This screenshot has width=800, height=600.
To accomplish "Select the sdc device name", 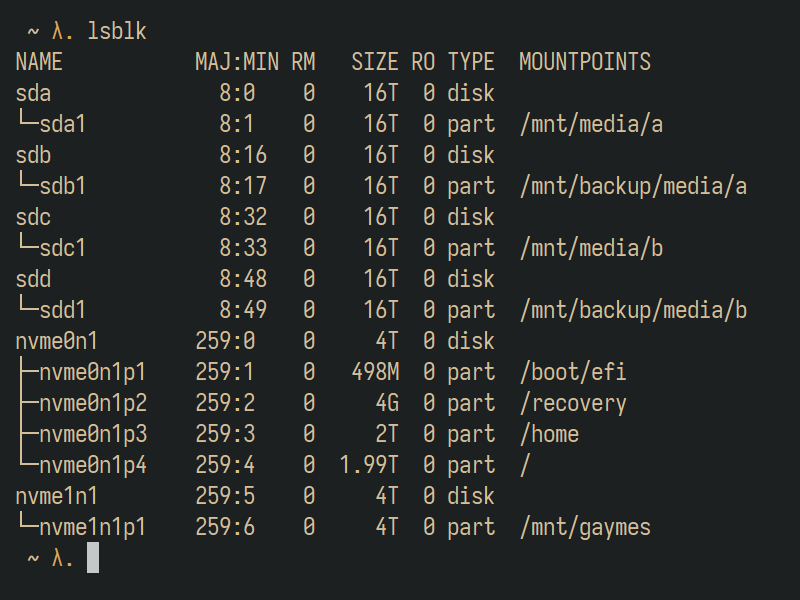I will click(33, 217).
